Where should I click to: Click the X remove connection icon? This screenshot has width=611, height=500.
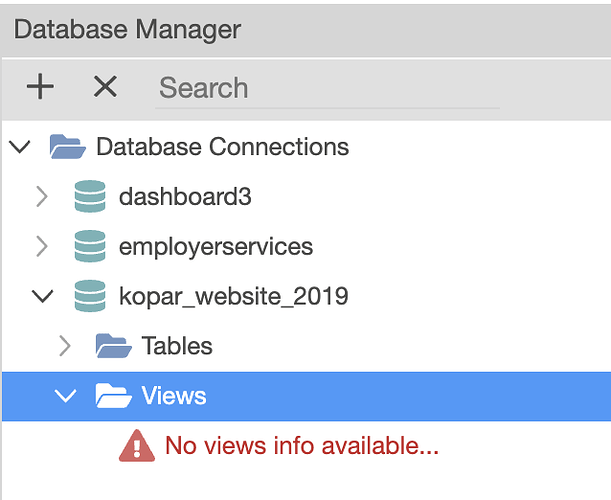pos(105,87)
